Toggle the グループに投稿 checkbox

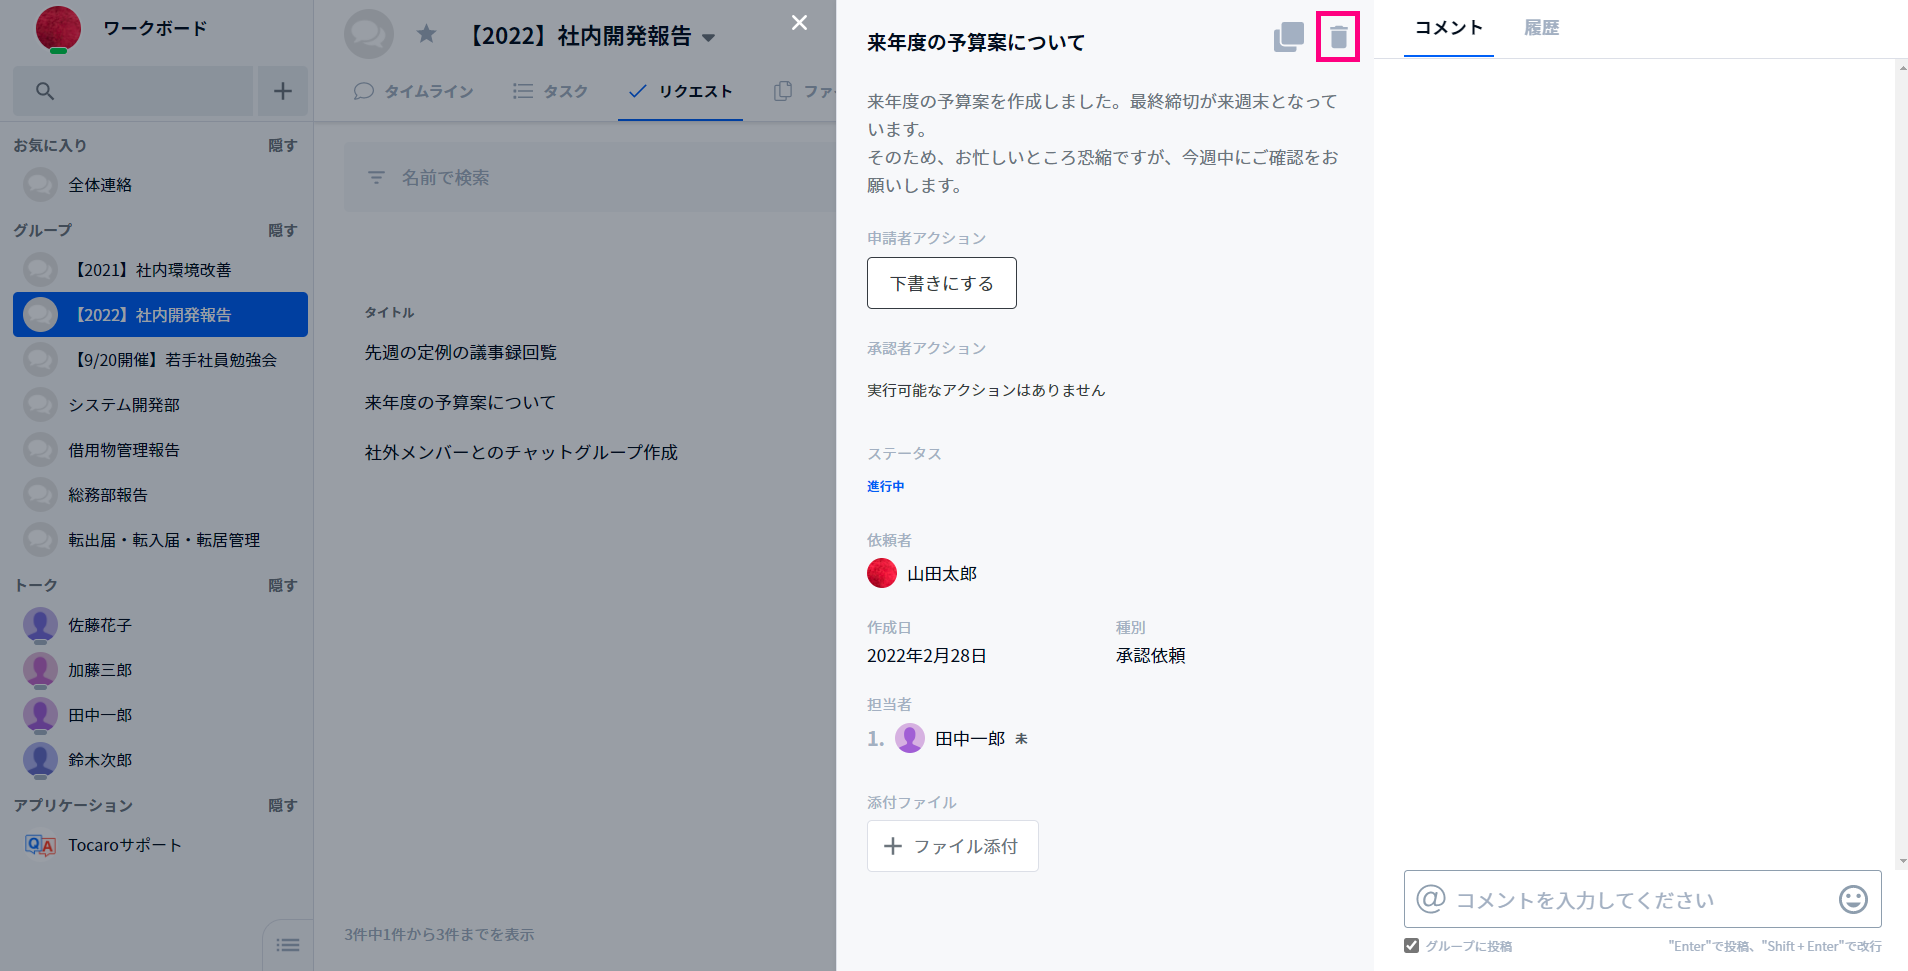1411,945
